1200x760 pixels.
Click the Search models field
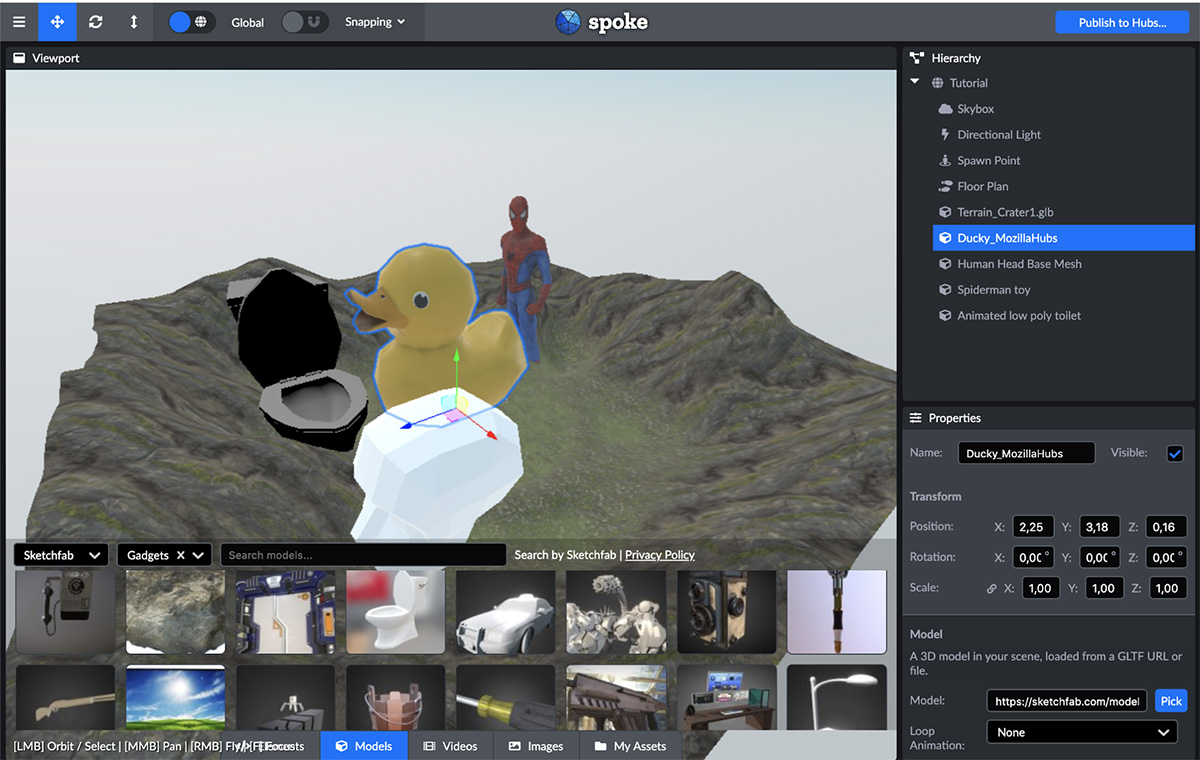click(x=363, y=555)
